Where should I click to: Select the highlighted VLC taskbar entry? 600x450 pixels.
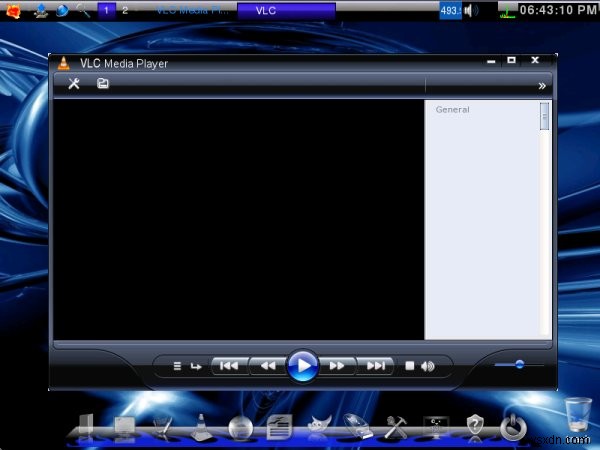pos(286,10)
